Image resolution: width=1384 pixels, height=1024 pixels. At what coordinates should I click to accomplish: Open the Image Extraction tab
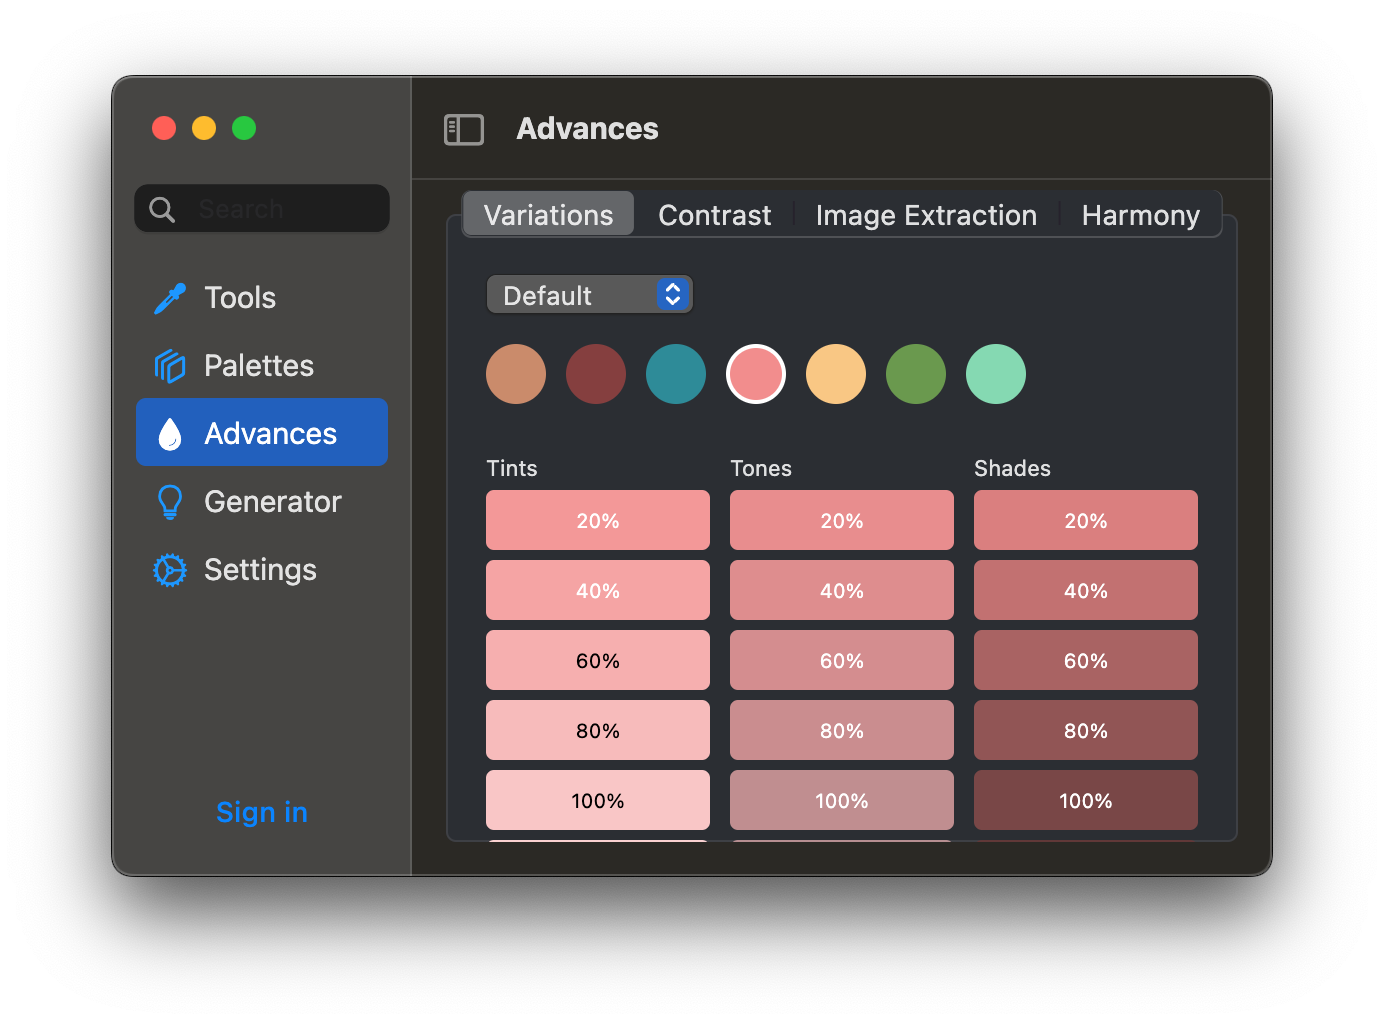click(x=926, y=215)
